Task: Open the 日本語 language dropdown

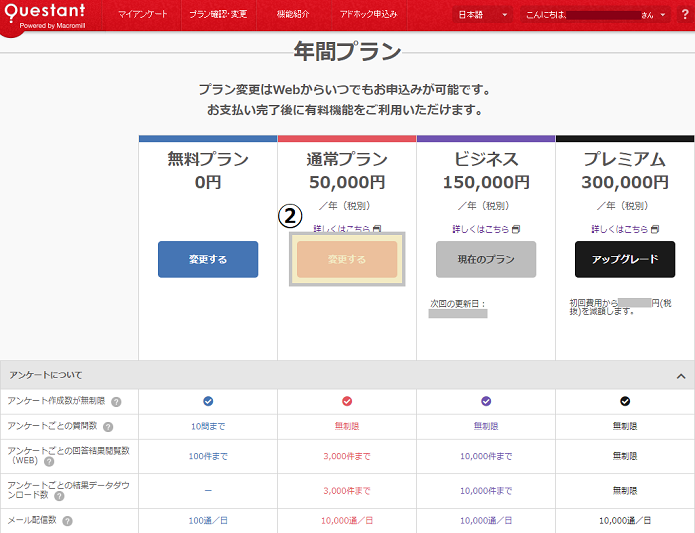Action: pos(482,15)
